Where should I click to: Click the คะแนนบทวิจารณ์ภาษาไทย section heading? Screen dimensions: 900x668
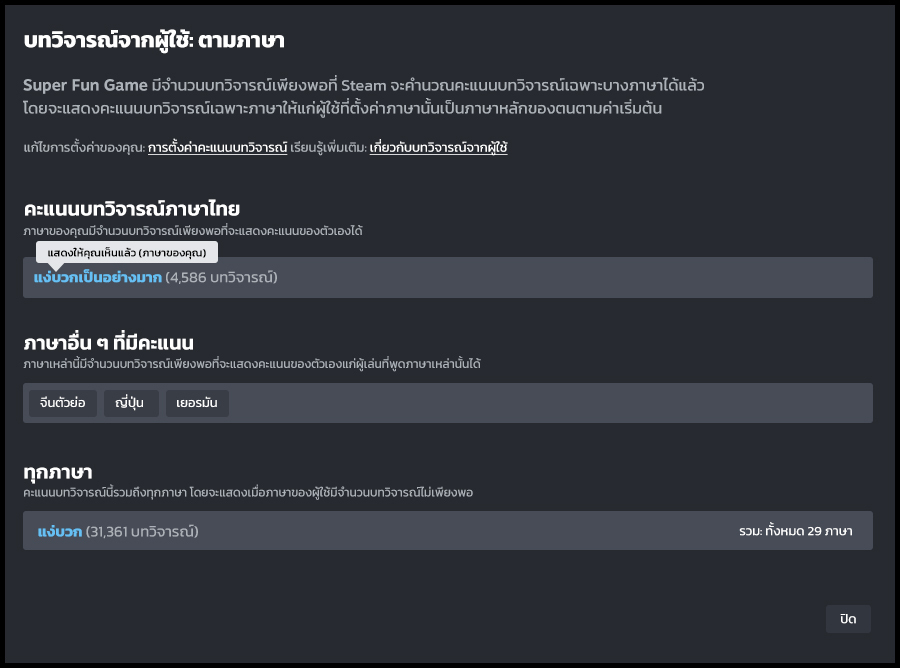[131, 209]
